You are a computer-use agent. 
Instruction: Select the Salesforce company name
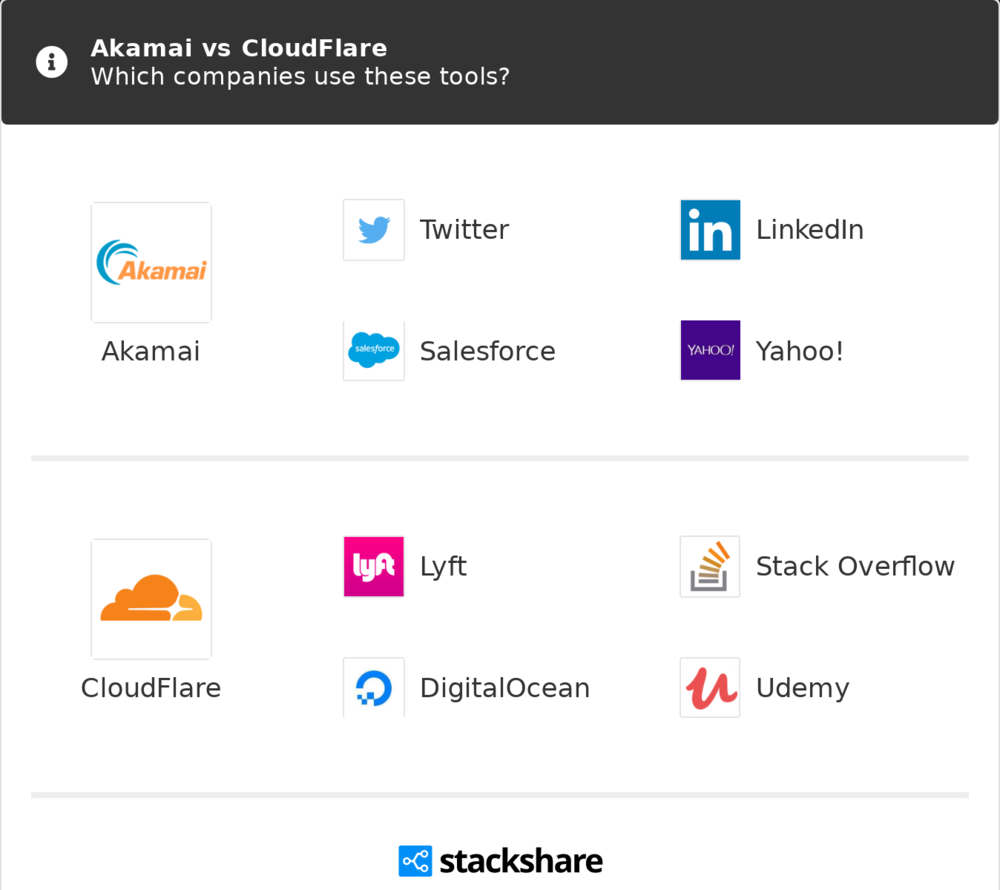(487, 351)
